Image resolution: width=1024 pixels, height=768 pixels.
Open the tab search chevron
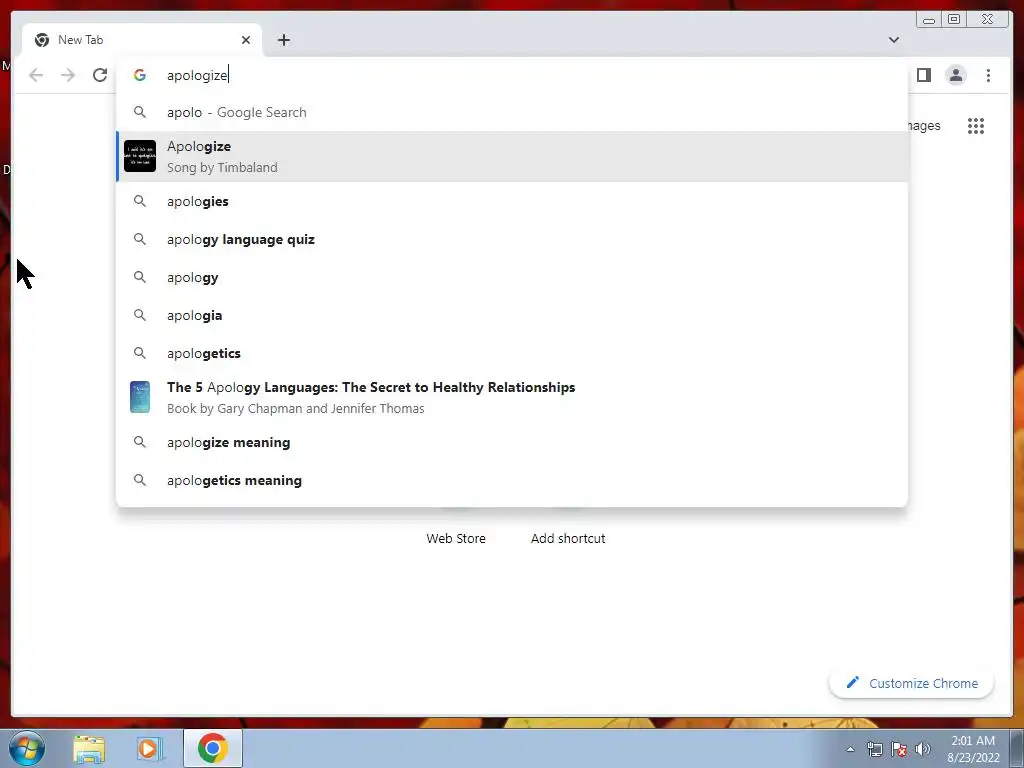point(893,40)
